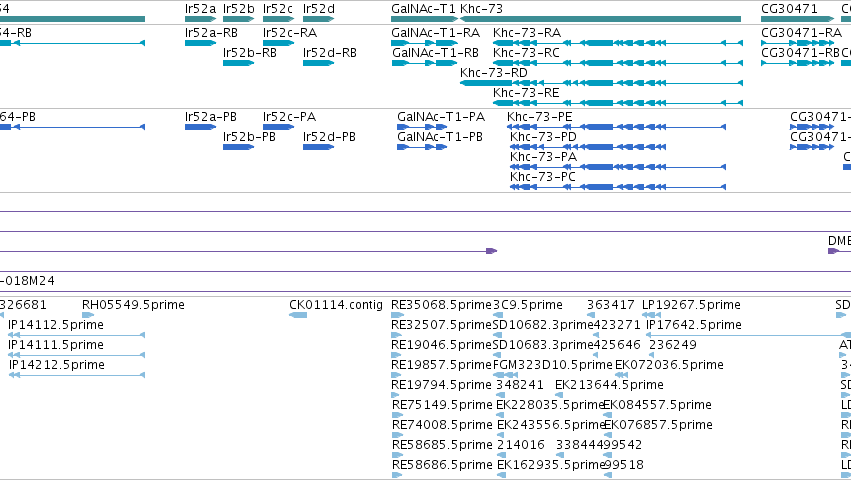Screen dimensions: 851x480
Task: Open the GalNAc-T1 gene label
Action: pyautogui.click(x=423, y=9)
